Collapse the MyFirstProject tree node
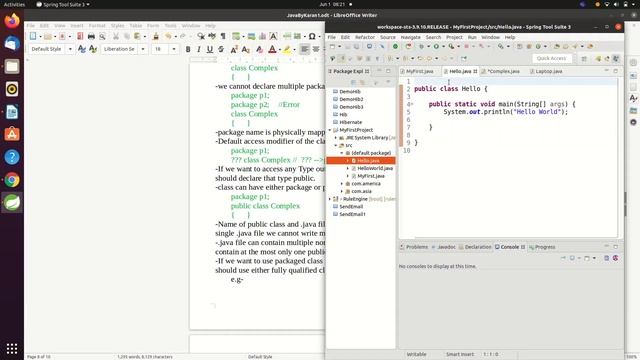640x360 pixels. point(330,130)
